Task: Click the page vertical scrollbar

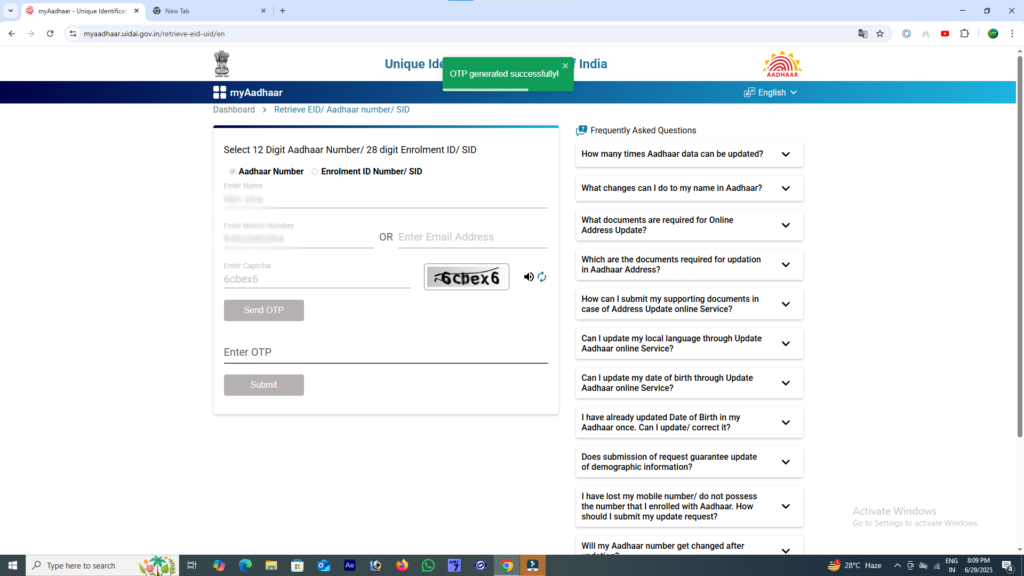Action: (x=1019, y=247)
